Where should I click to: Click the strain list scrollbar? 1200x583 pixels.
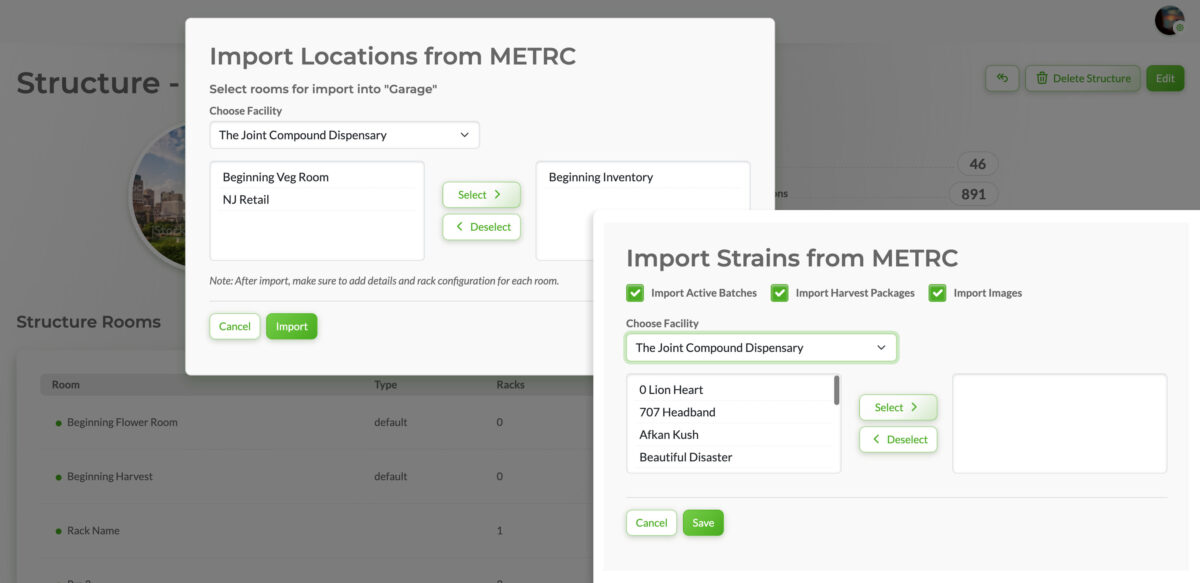[x=836, y=390]
